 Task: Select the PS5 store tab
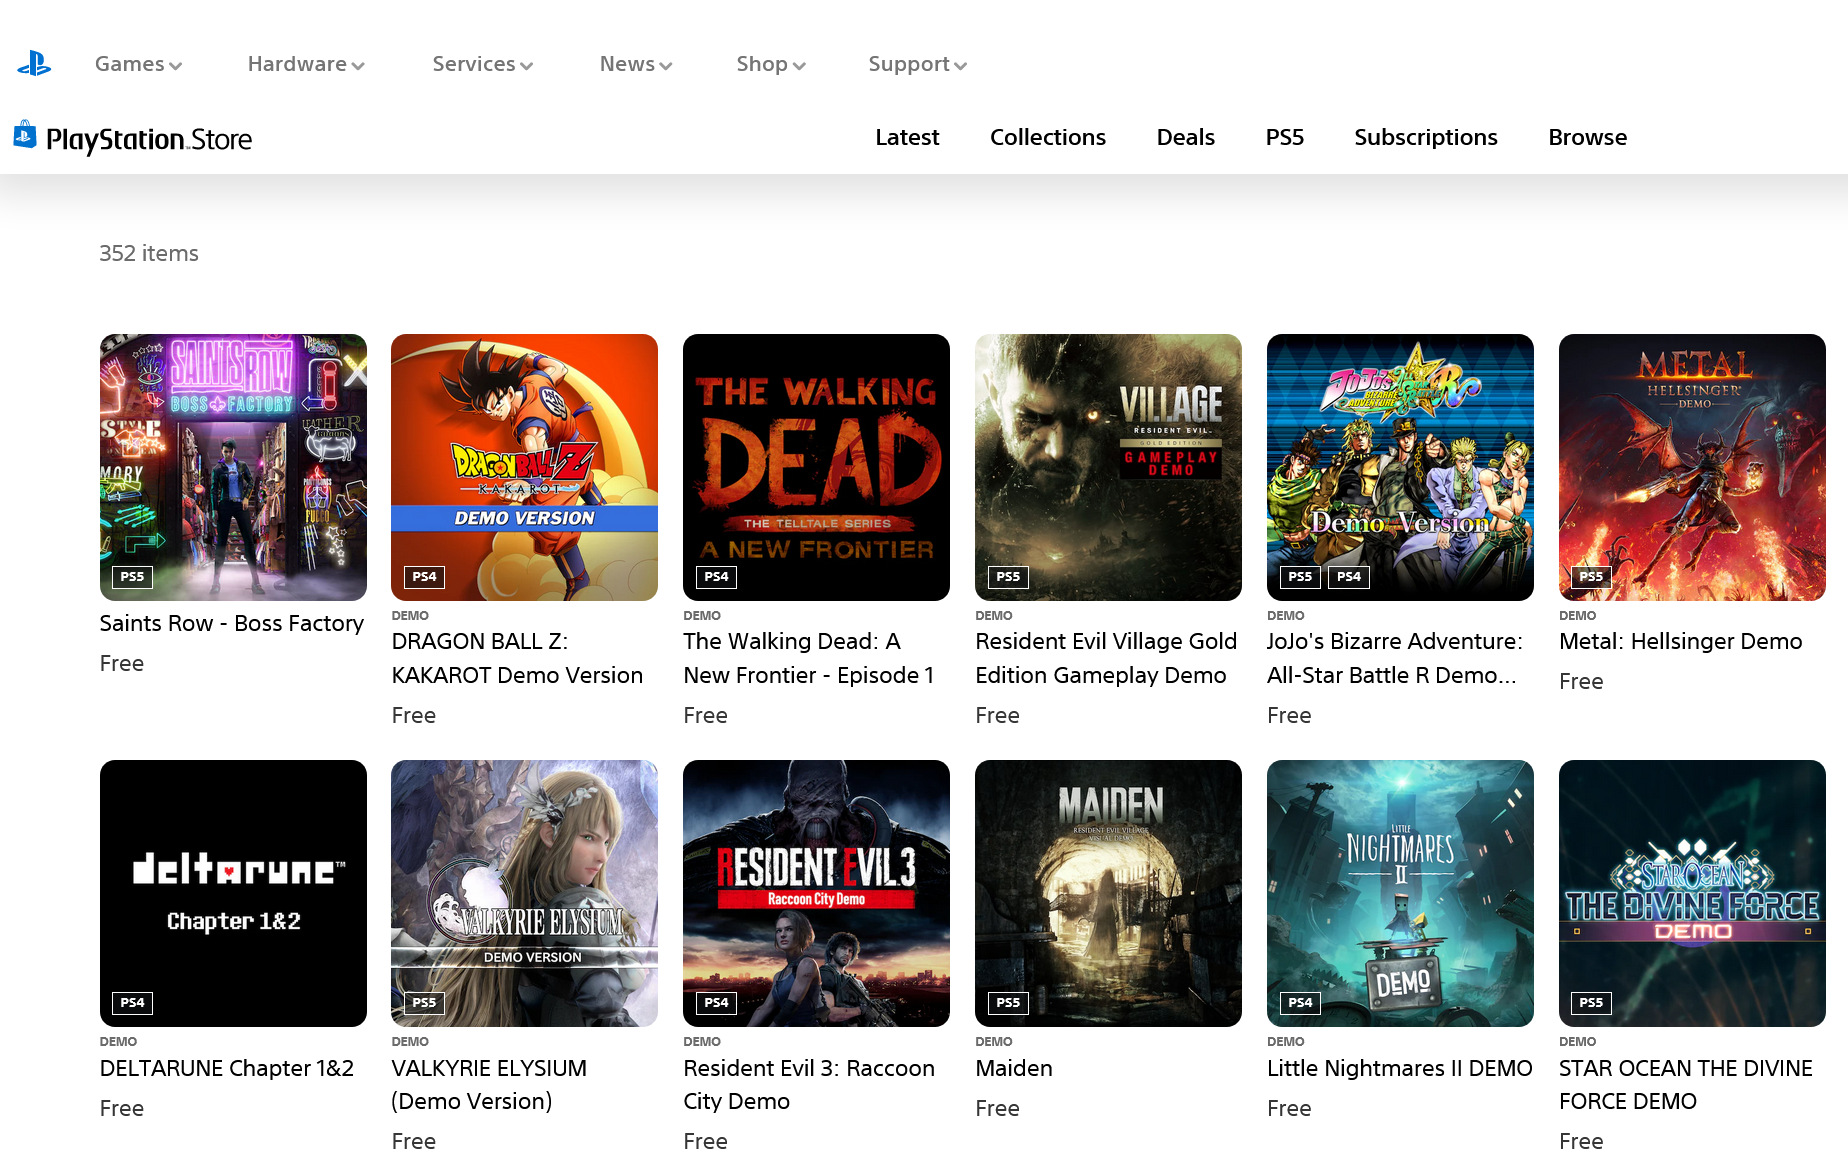point(1285,137)
